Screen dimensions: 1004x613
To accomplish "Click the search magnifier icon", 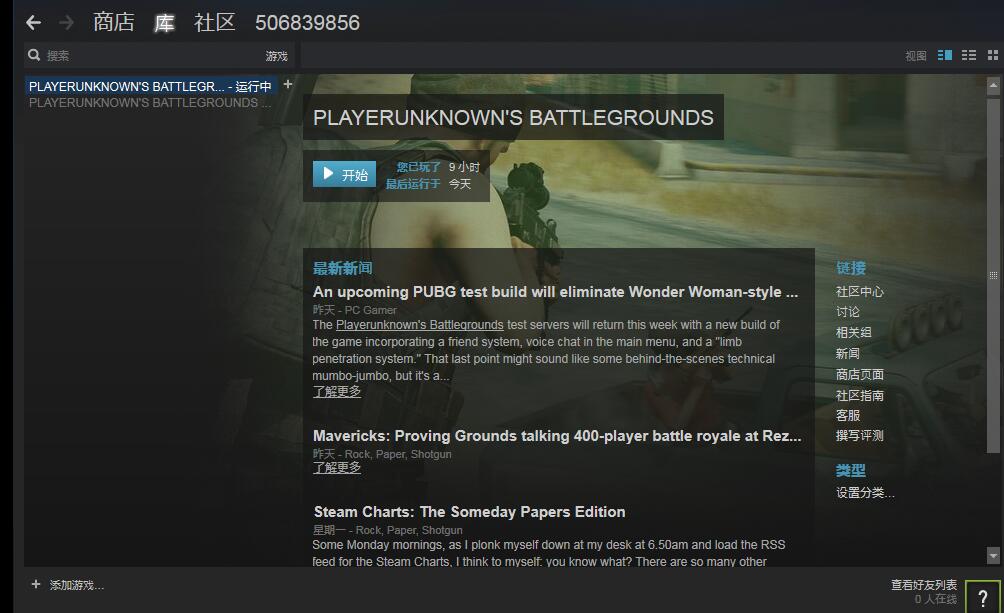I will pos(34,56).
